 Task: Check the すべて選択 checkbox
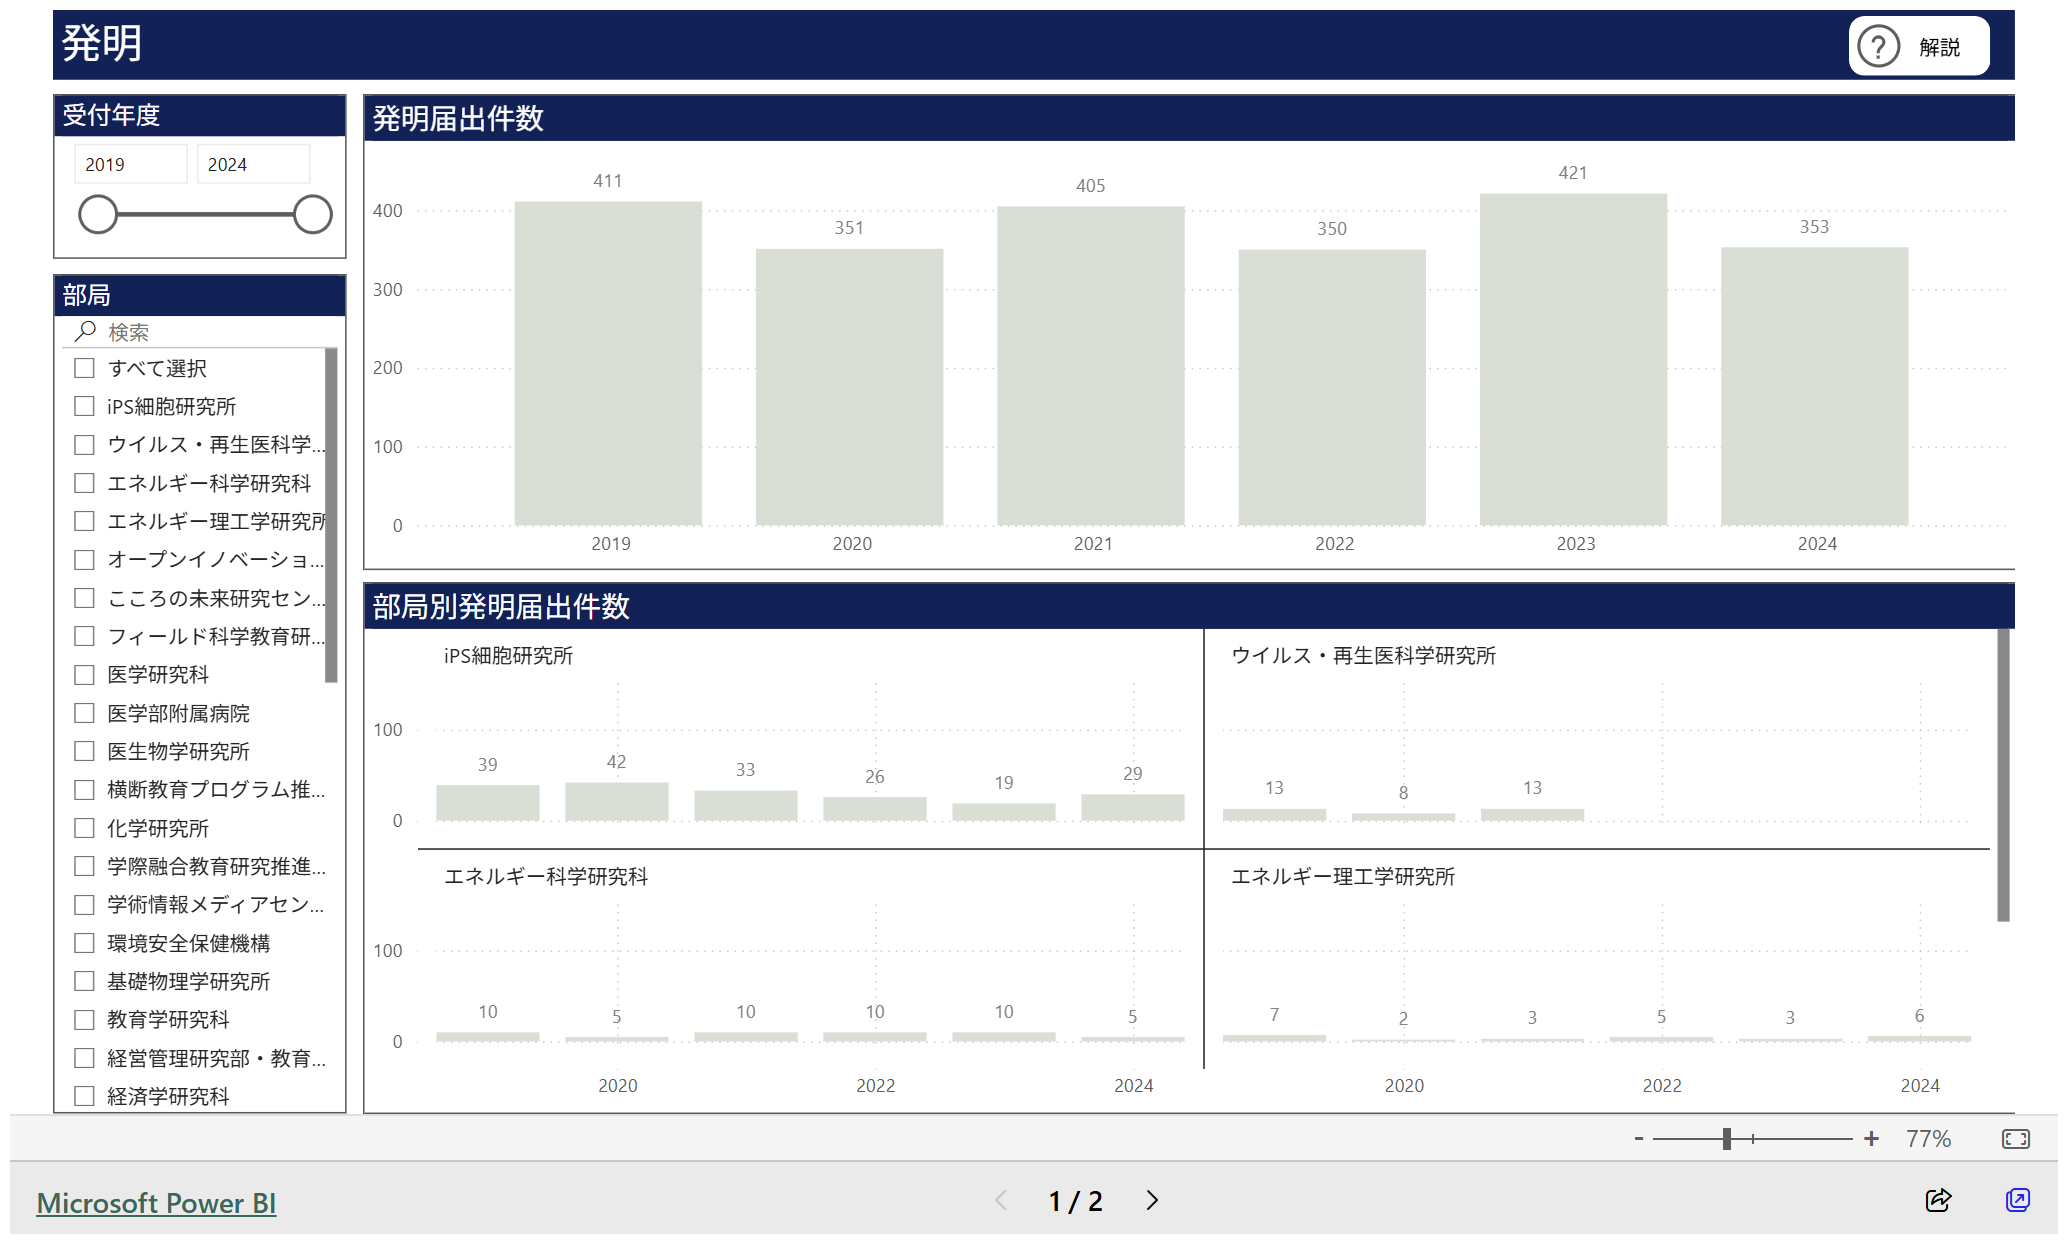(85, 368)
